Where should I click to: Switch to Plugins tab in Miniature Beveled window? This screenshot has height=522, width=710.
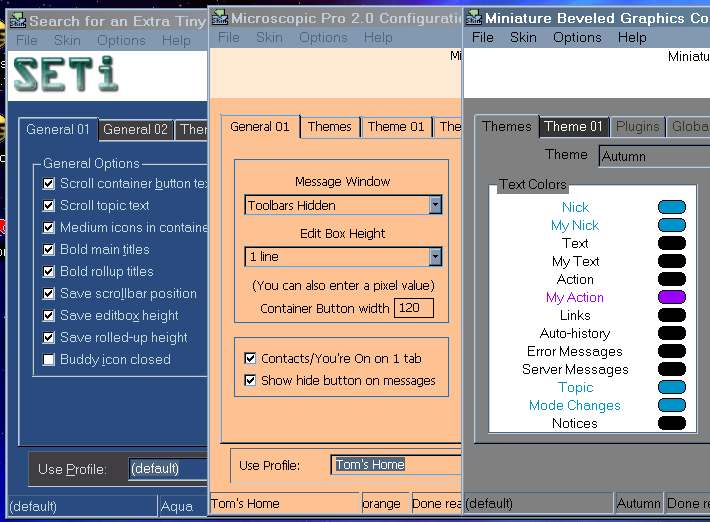tap(638, 126)
